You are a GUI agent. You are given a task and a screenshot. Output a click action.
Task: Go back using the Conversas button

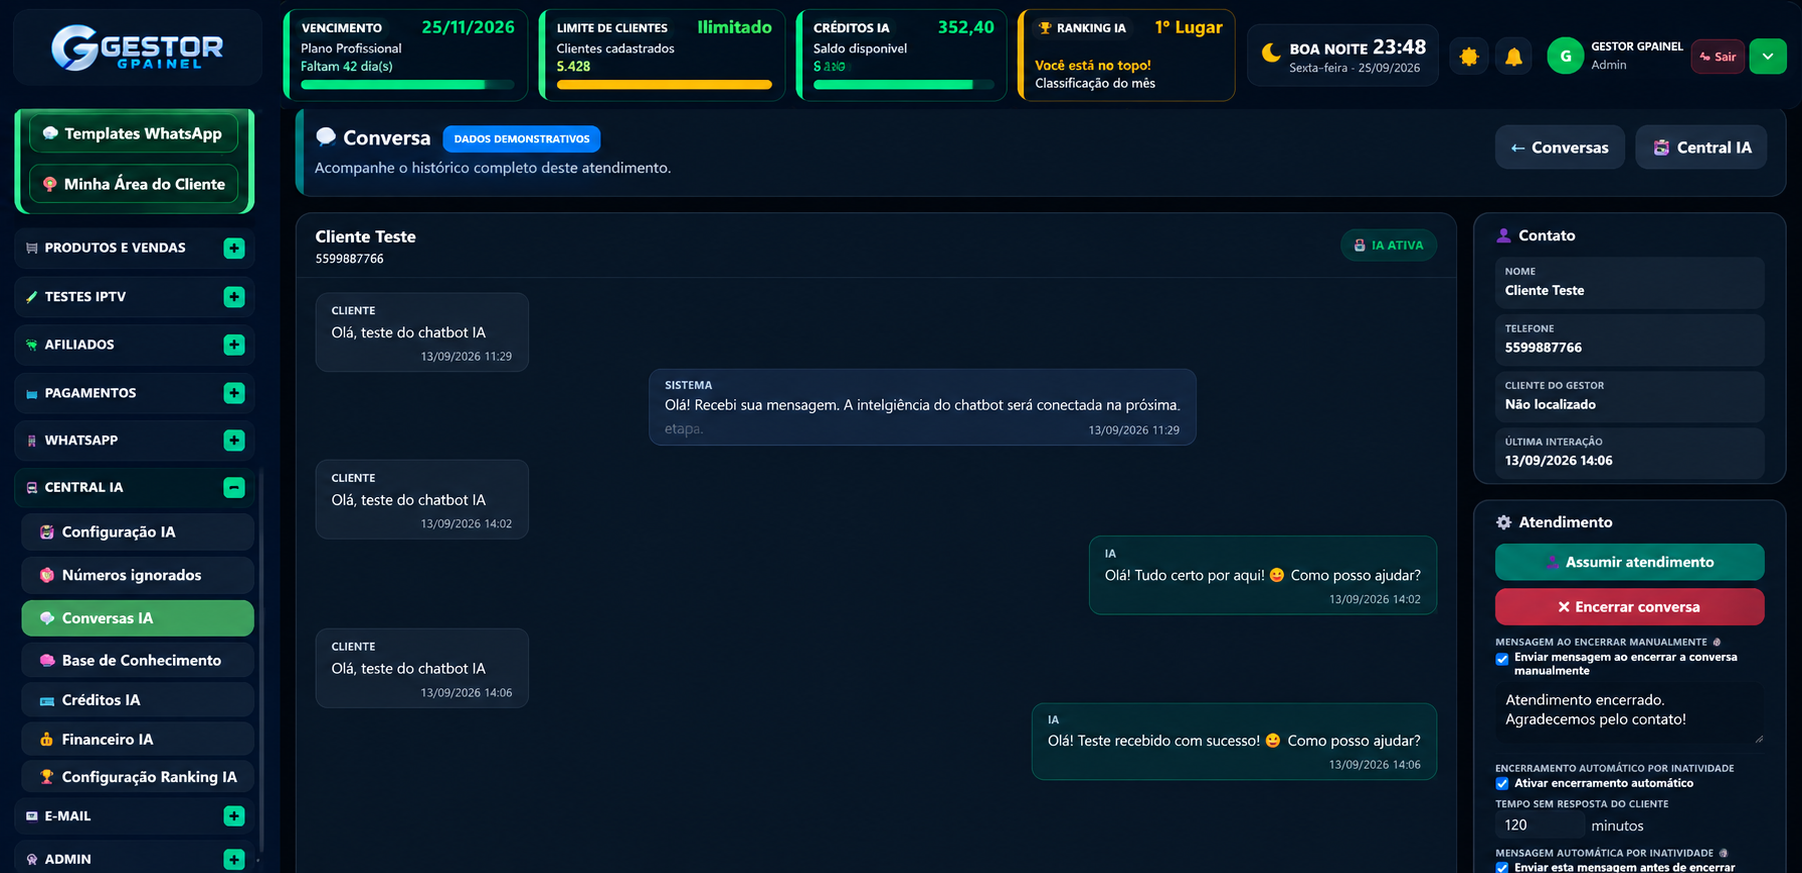[x=1560, y=147]
